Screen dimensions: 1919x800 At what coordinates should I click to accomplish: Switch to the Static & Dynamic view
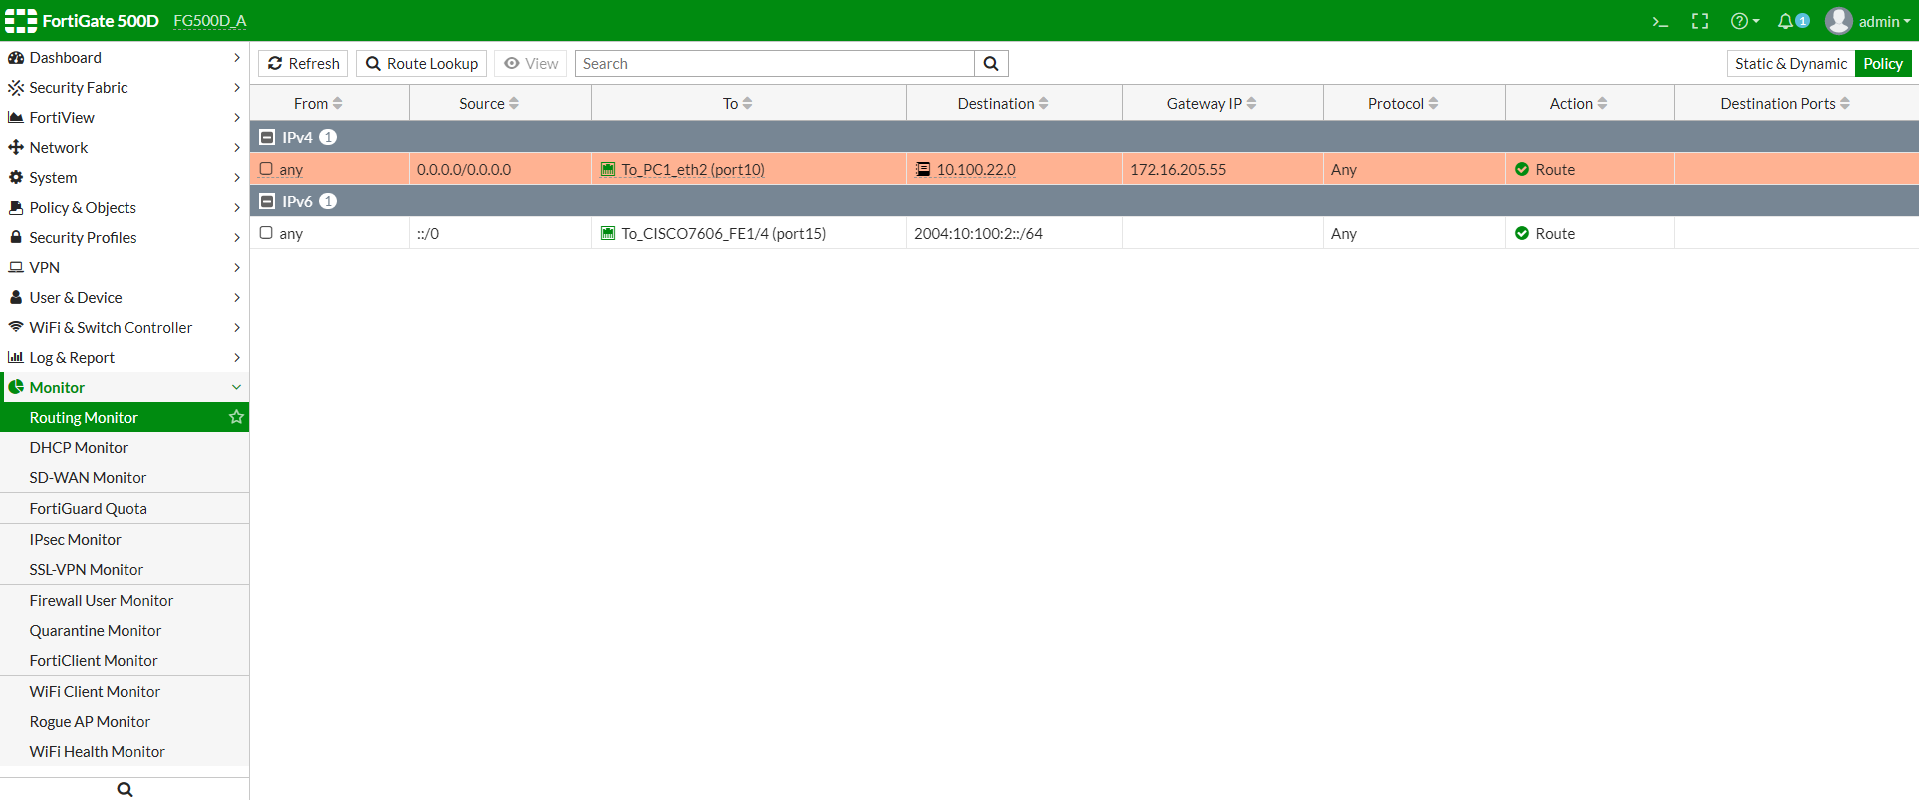(x=1791, y=64)
